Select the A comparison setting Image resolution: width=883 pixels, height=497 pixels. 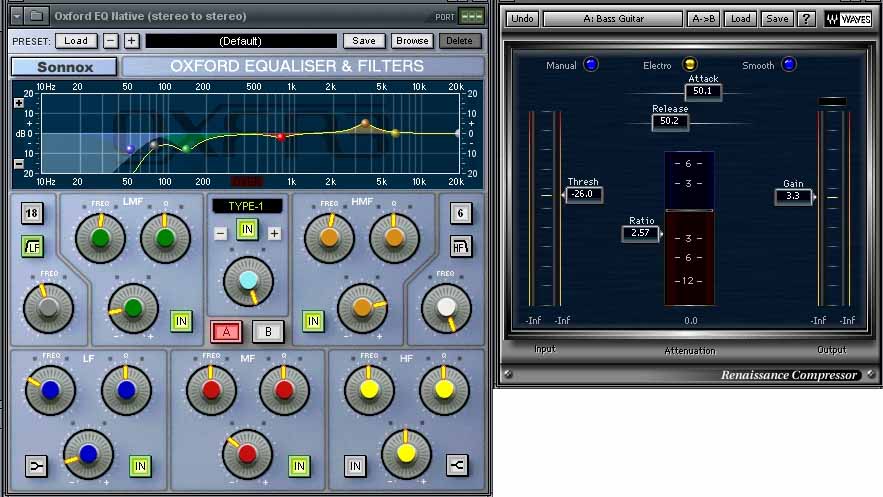pyautogui.click(x=226, y=332)
